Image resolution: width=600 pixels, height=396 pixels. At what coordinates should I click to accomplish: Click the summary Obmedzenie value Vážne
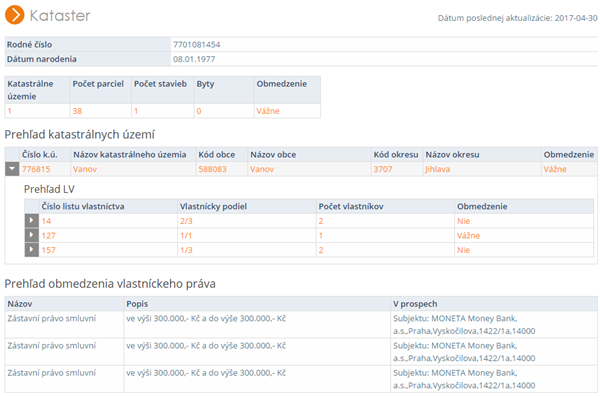[268, 111]
